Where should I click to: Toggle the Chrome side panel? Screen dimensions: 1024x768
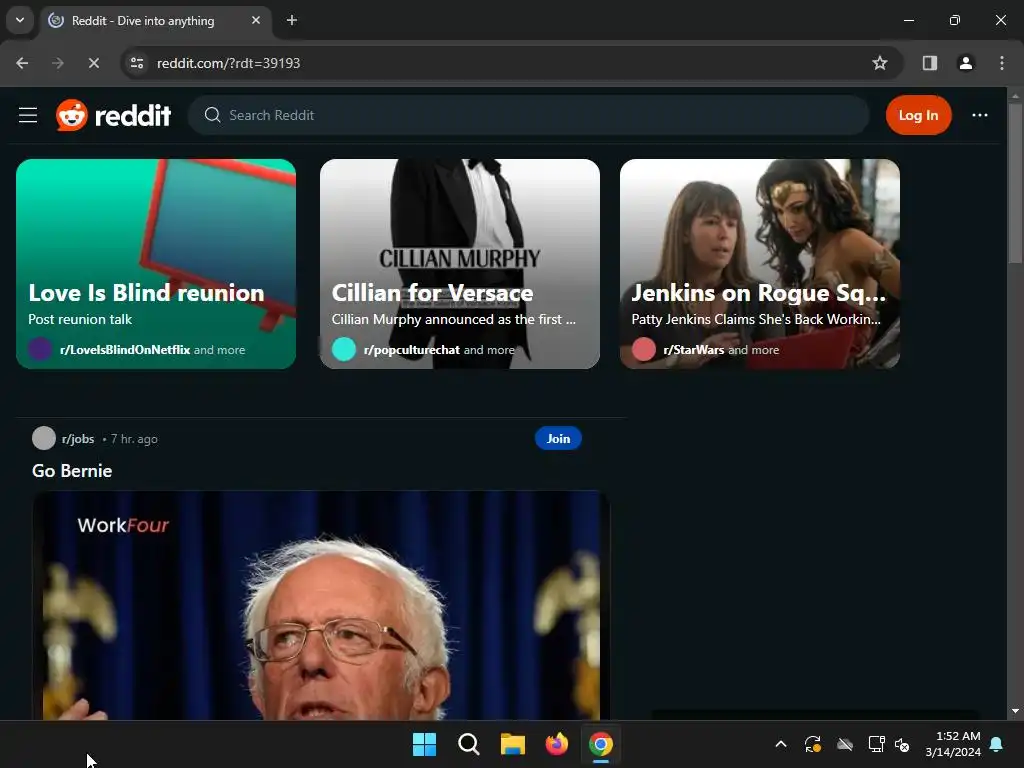(x=929, y=63)
